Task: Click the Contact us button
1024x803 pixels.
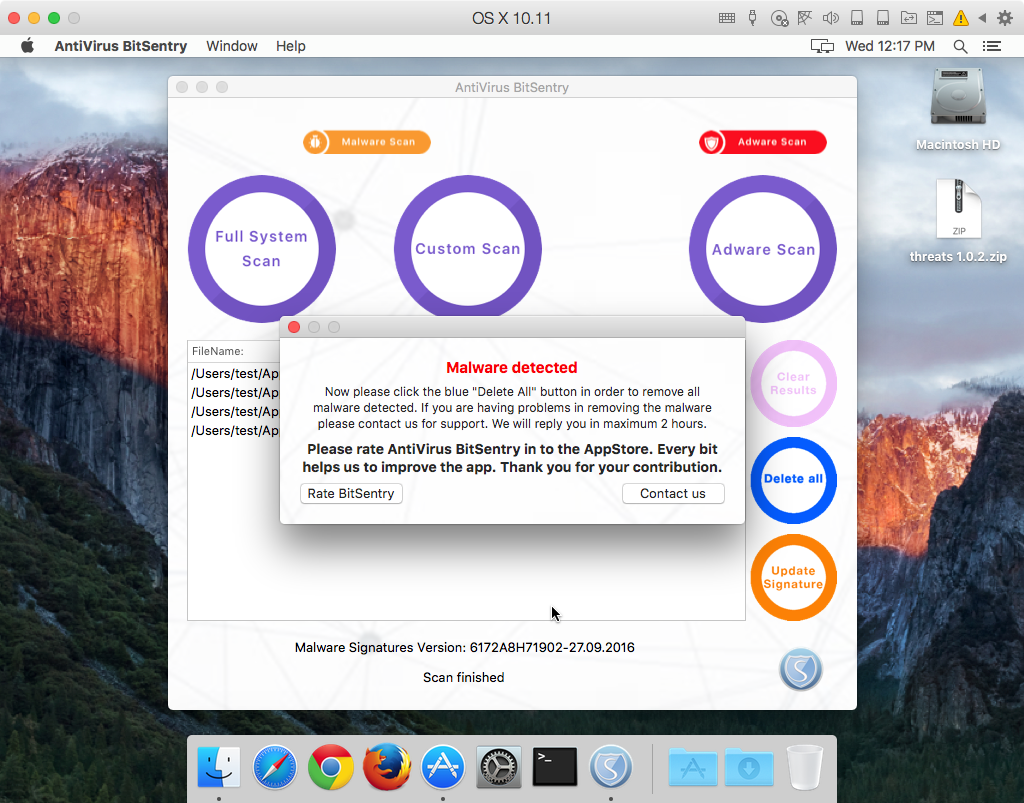Action: point(672,493)
